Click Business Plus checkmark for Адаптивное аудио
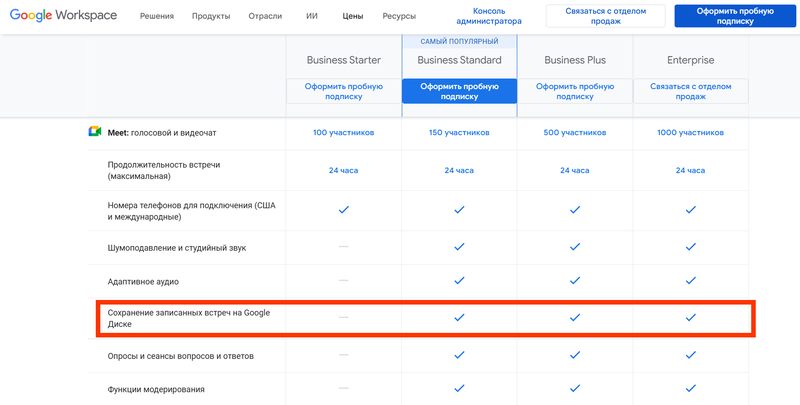 (575, 281)
